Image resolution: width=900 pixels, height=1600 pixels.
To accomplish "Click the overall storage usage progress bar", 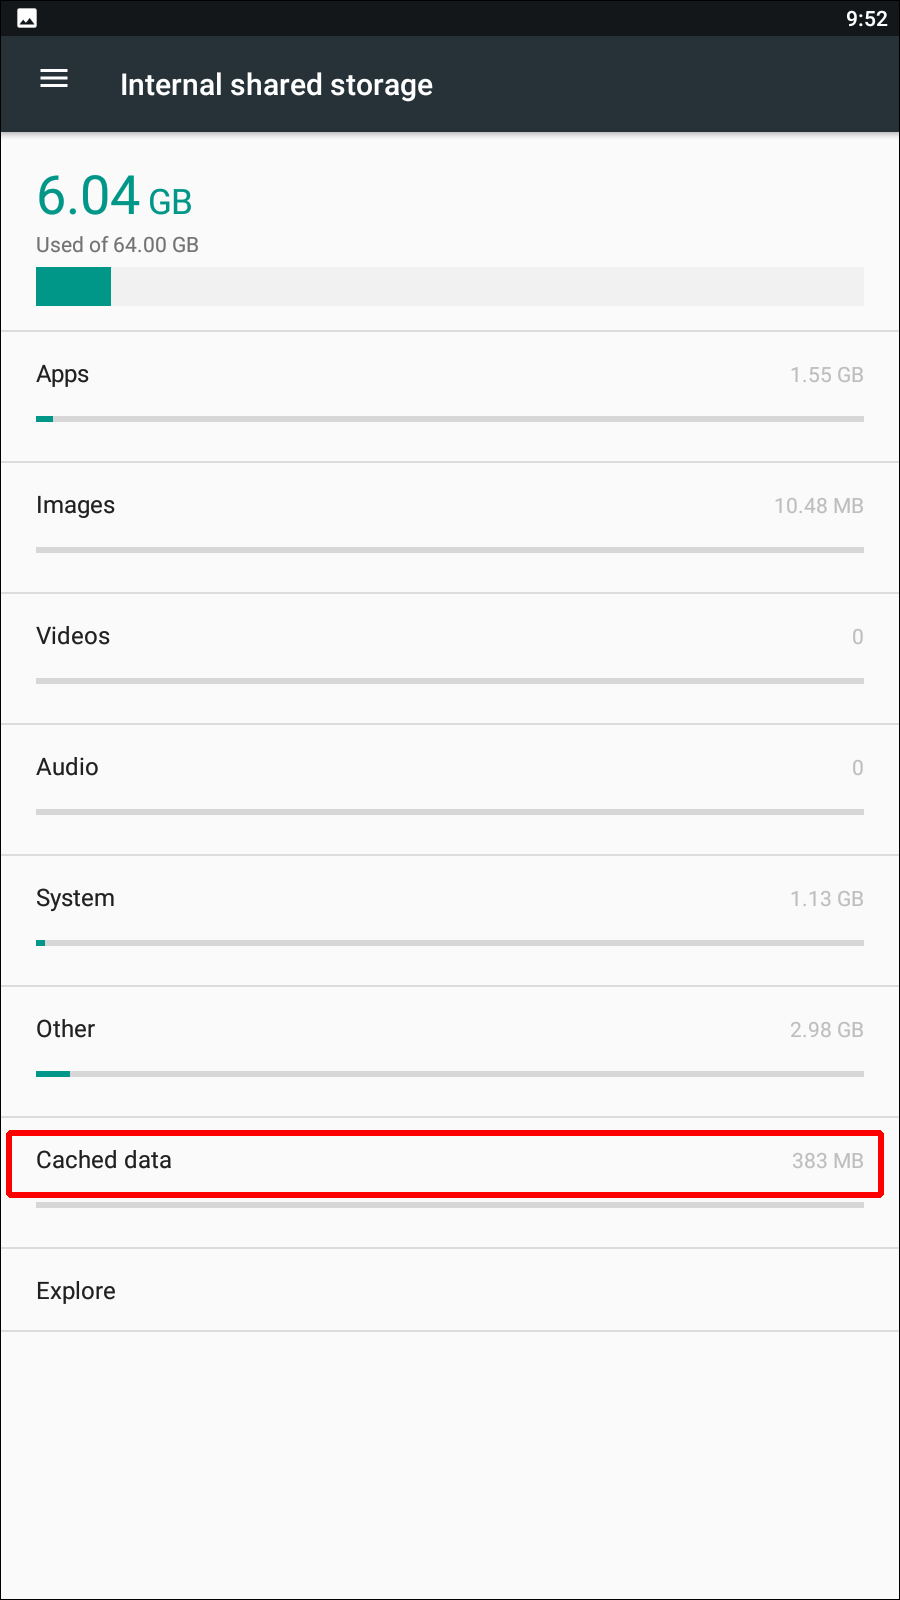I will tap(450, 286).
